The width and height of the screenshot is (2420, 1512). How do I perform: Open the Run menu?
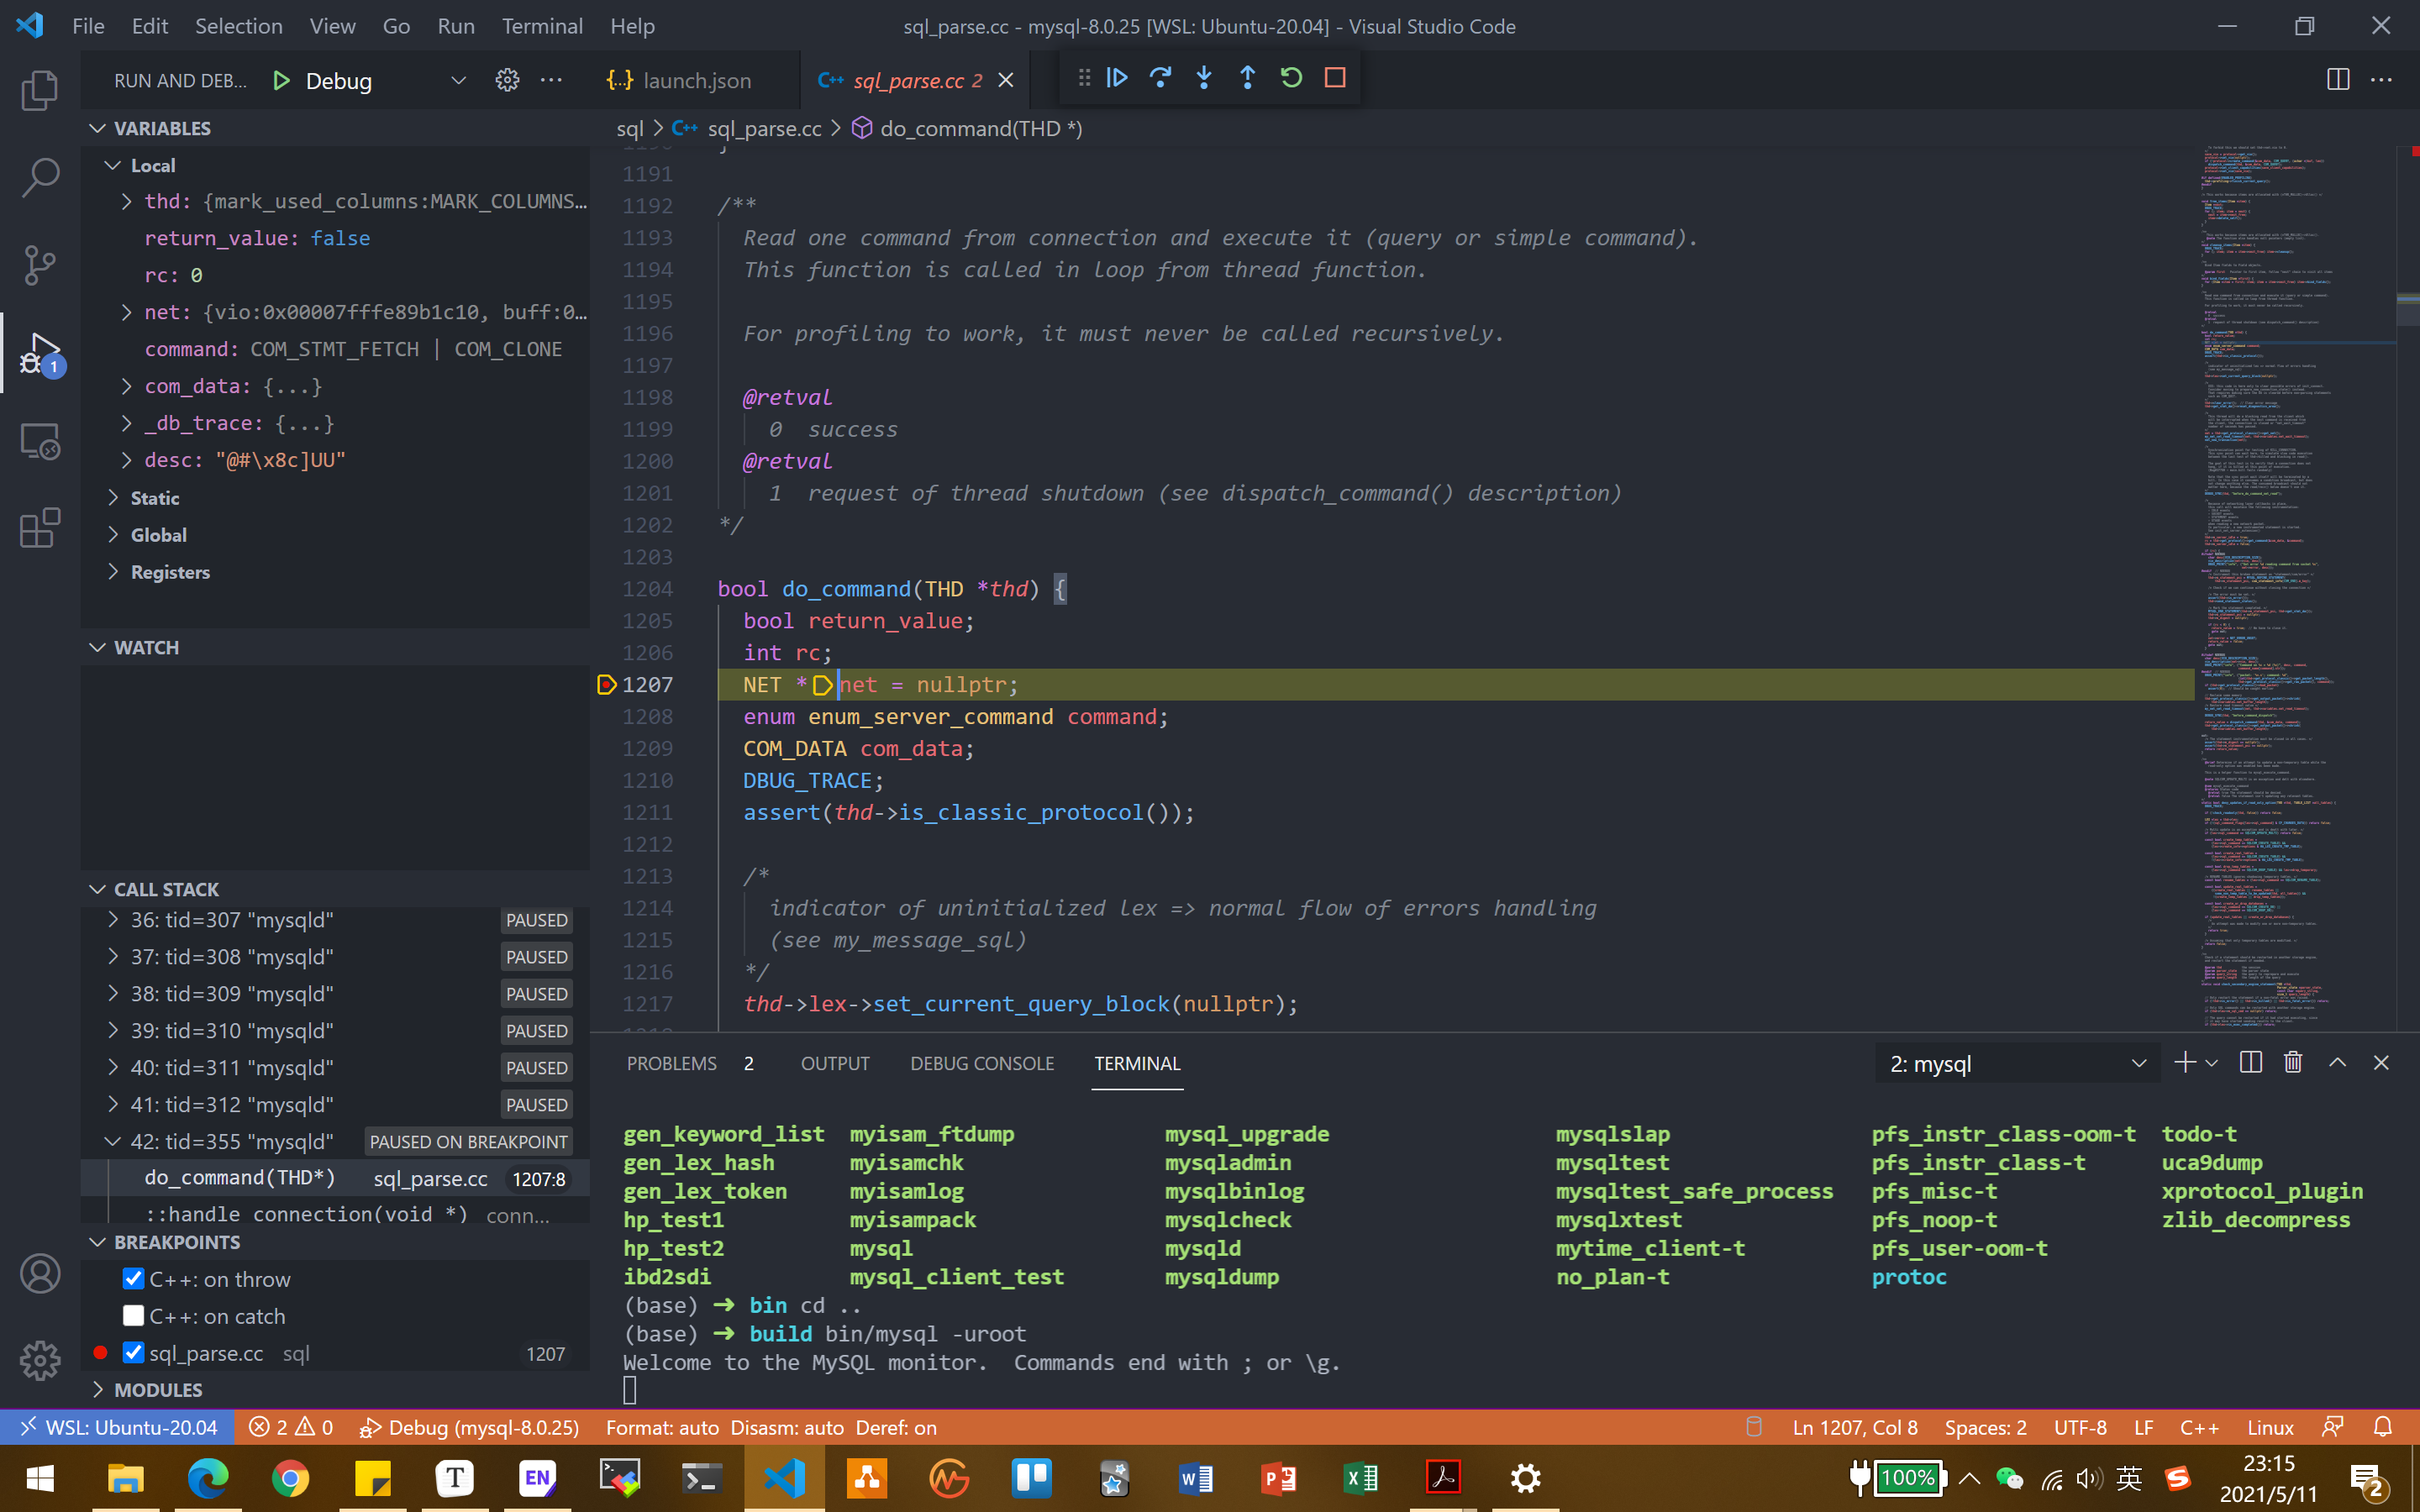(456, 26)
